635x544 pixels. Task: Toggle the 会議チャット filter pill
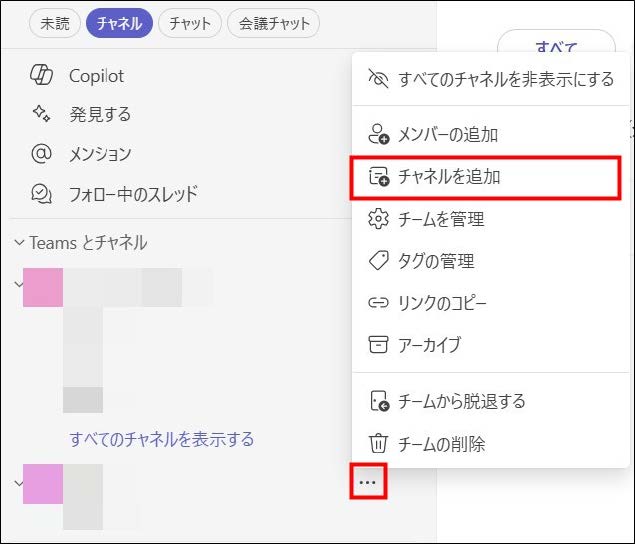(x=273, y=23)
